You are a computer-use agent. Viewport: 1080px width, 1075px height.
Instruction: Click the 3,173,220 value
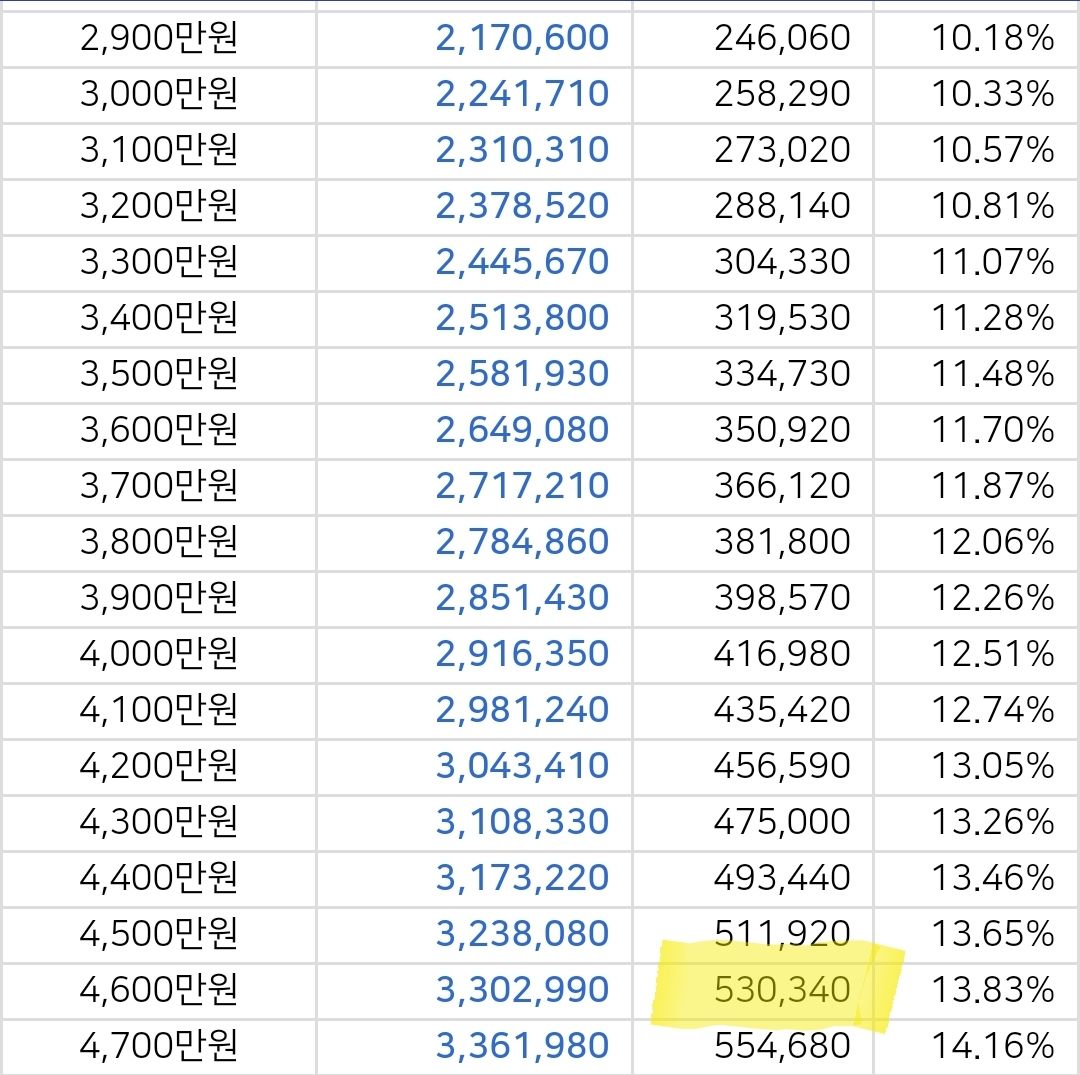(x=523, y=877)
